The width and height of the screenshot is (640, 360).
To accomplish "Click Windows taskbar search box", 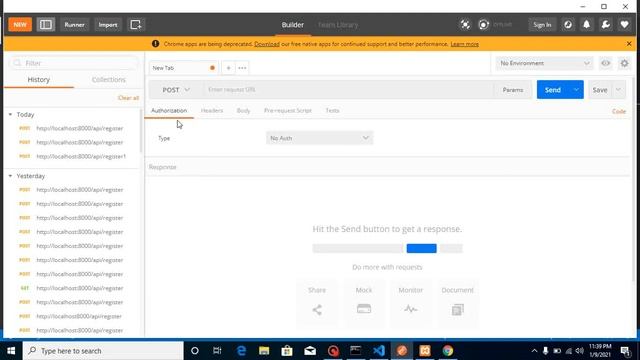I will click(x=103, y=351).
